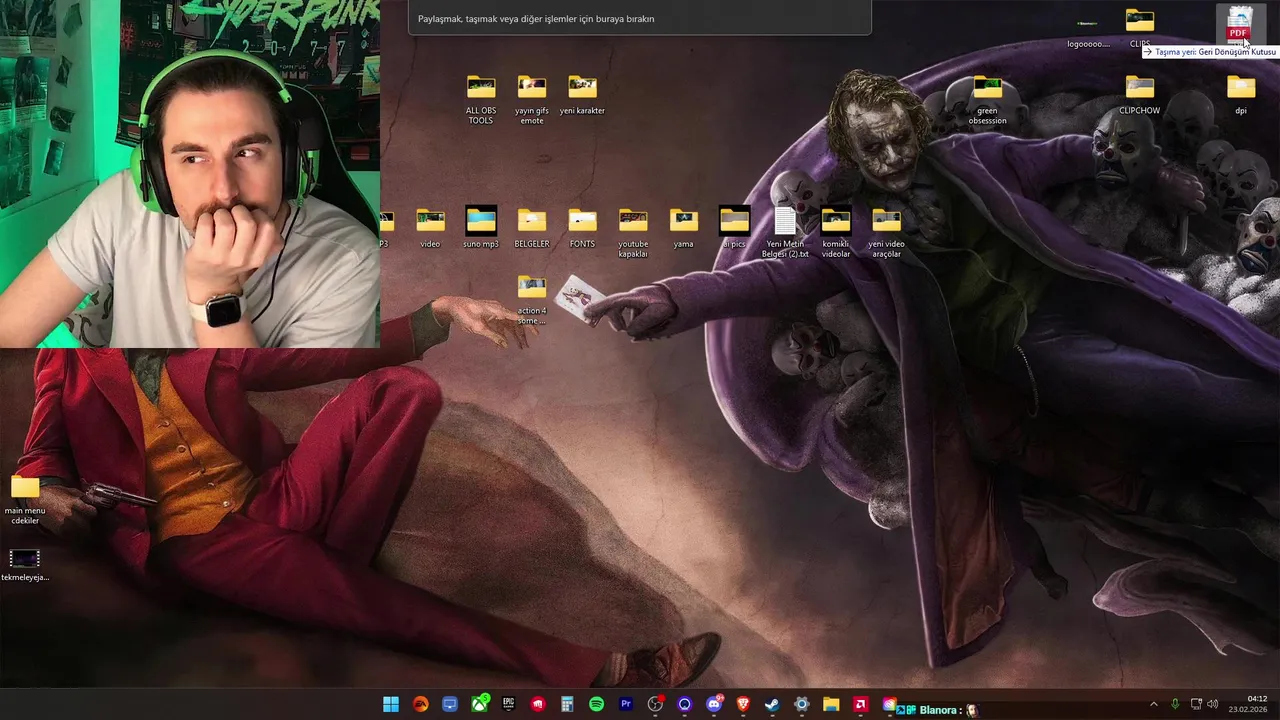
Task: Select Yeni Metin Belgesi (2).txt file
Action: (x=785, y=233)
